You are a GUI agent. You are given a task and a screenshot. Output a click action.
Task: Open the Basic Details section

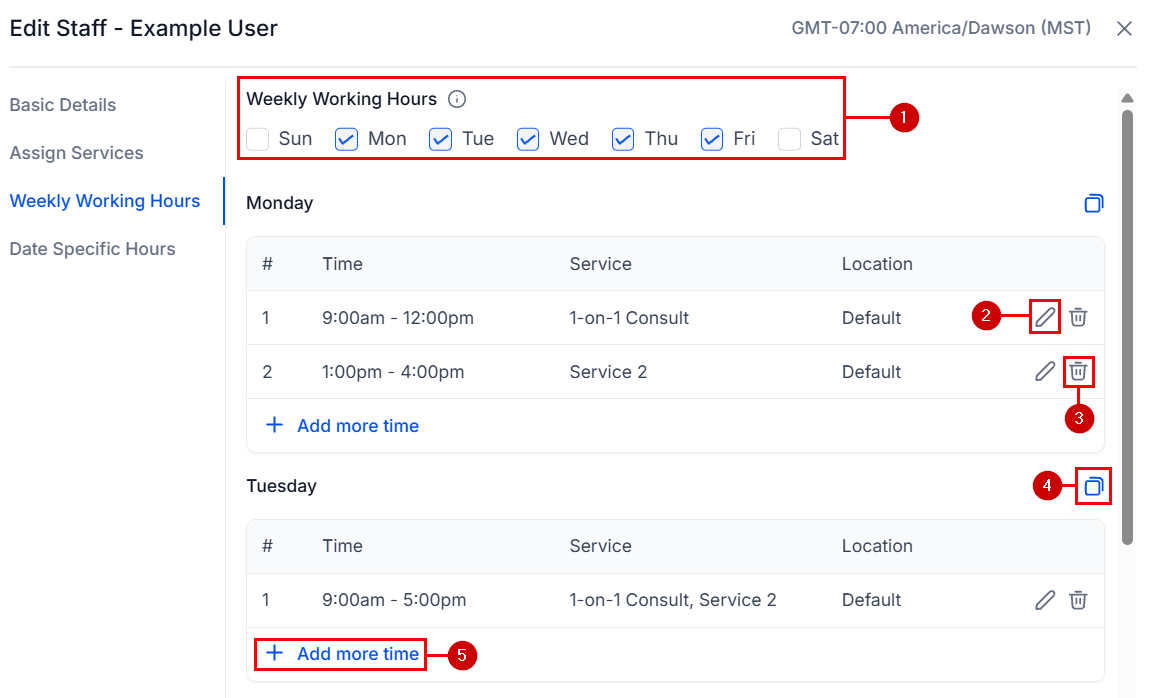pyautogui.click(x=63, y=105)
